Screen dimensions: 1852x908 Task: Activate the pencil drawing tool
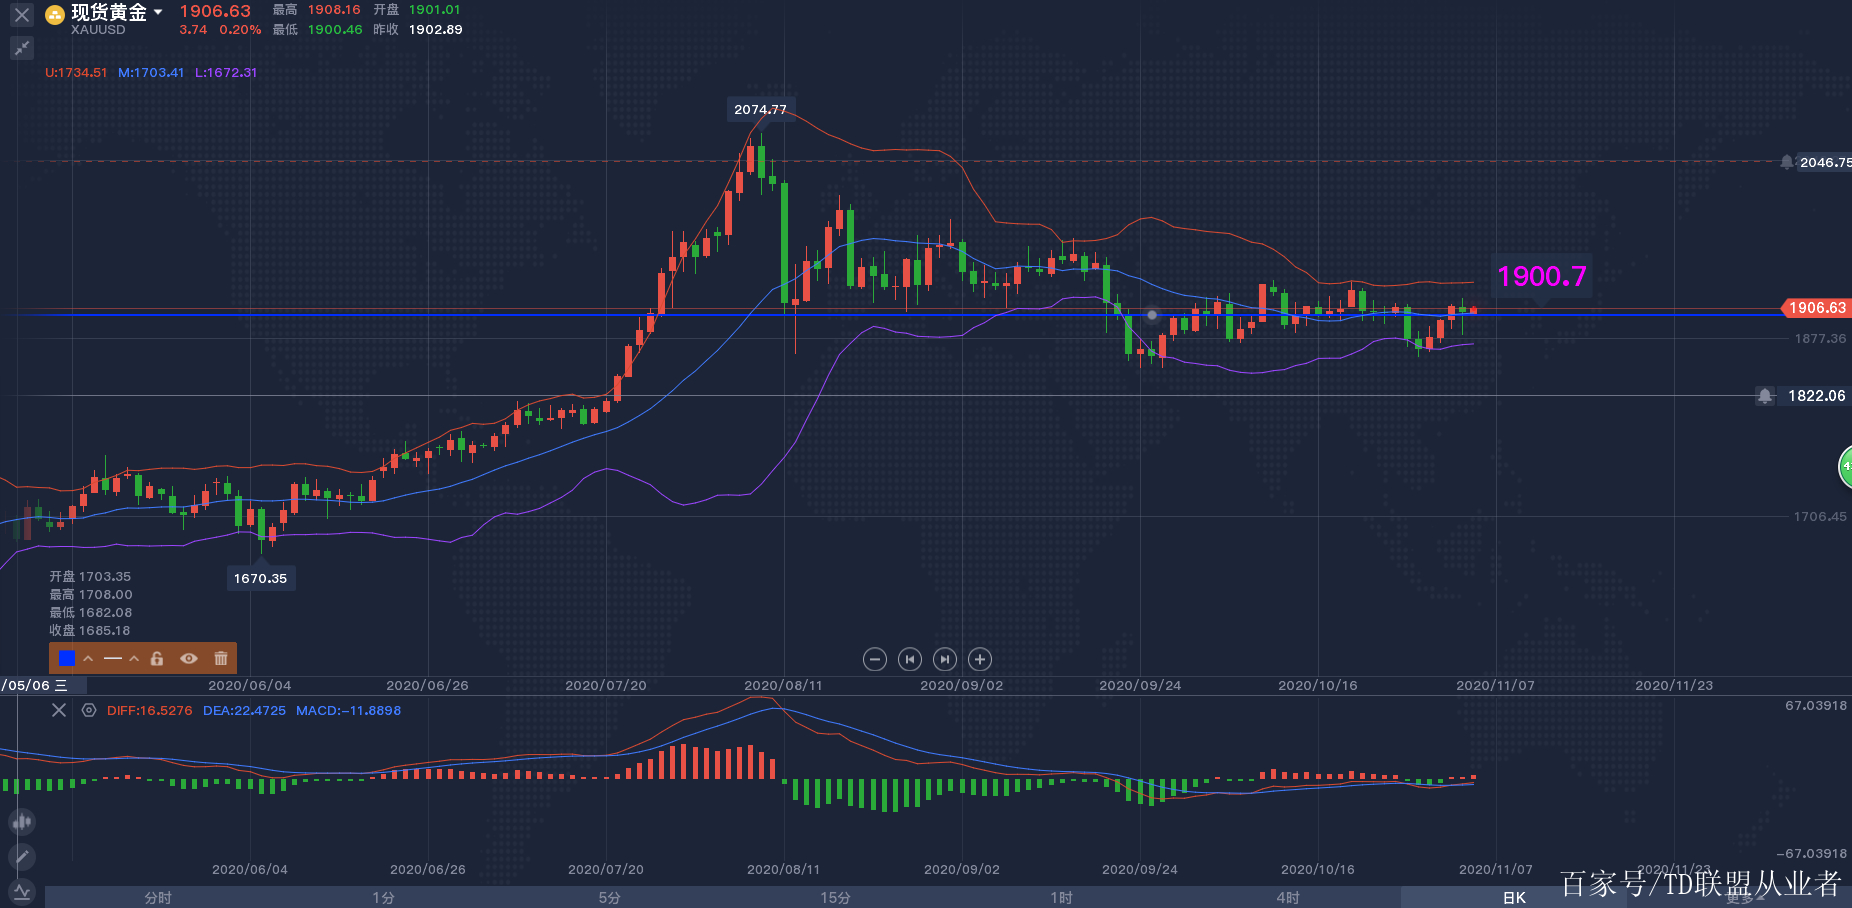click(22, 856)
